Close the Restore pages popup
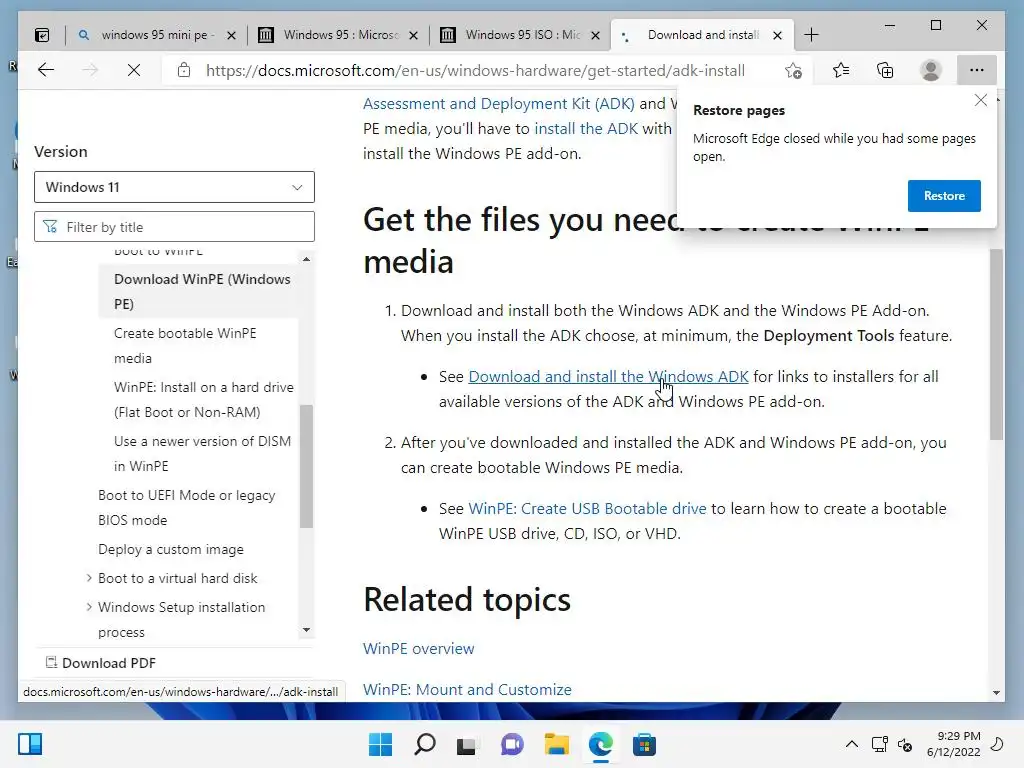This screenshot has width=1024, height=768. tap(980, 100)
